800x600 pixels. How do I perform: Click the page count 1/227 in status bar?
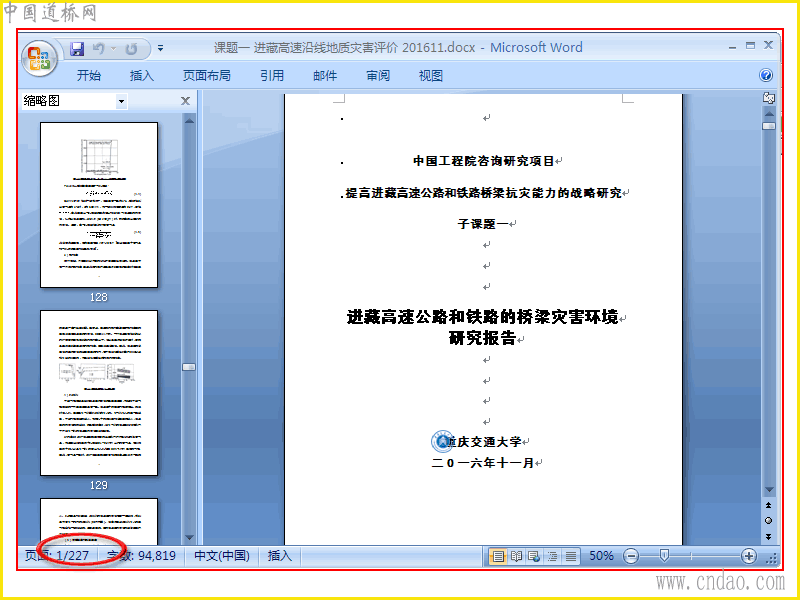click(57, 556)
